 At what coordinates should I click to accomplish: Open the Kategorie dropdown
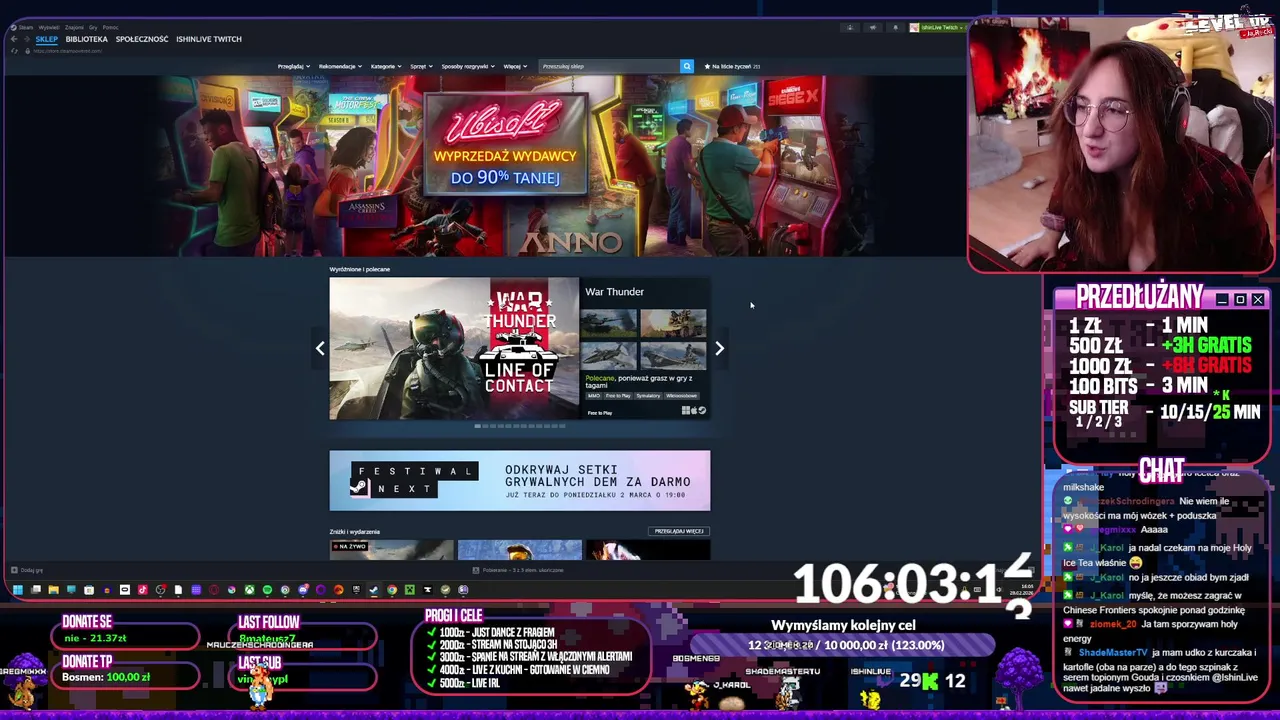click(x=386, y=66)
